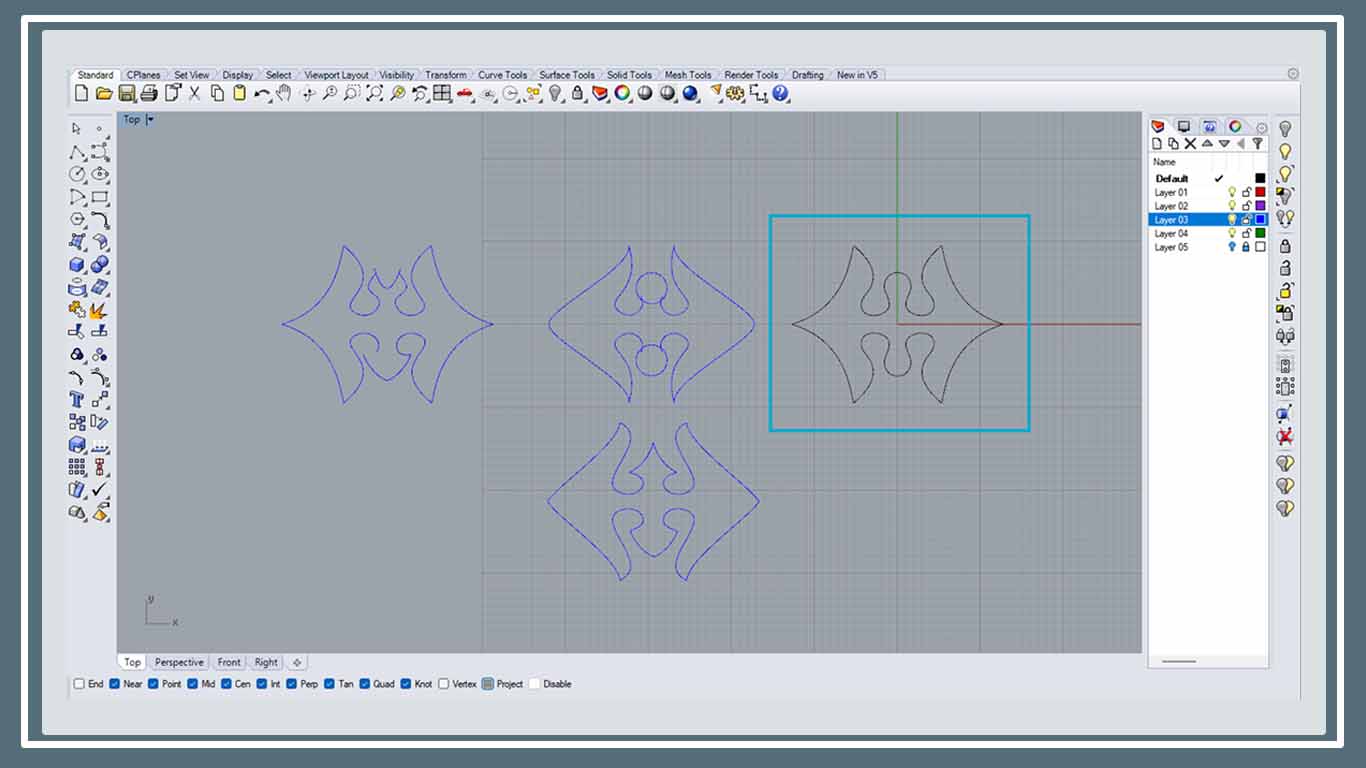Screen dimensions: 1366x768
Task: Click the Open folder icon
Action: [x=104, y=94]
